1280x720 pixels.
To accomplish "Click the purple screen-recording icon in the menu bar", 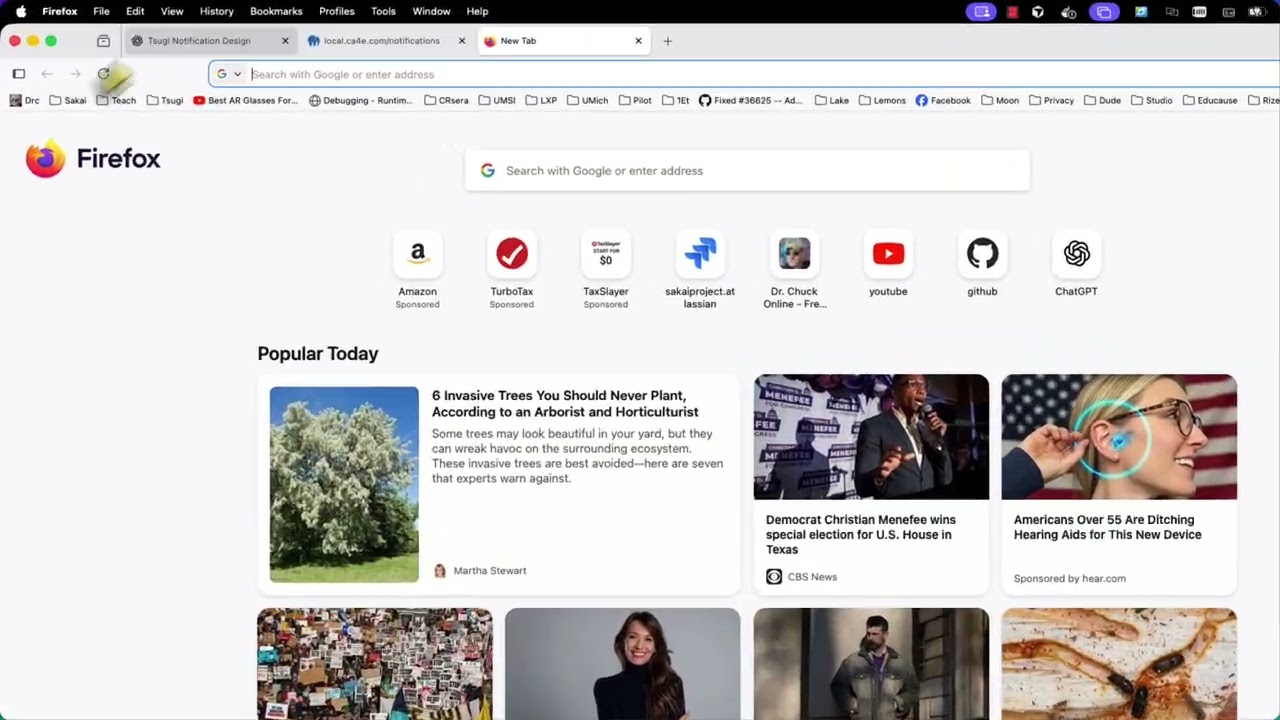I will pos(982,12).
